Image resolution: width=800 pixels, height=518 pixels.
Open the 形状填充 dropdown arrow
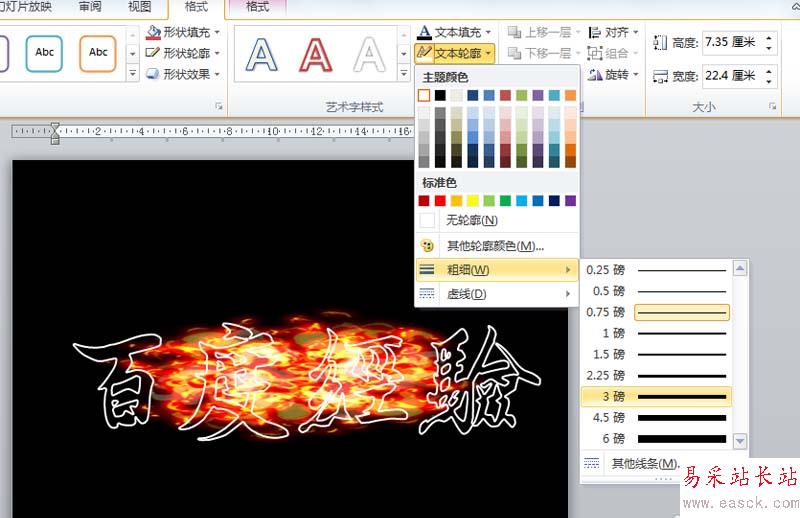tap(217, 32)
